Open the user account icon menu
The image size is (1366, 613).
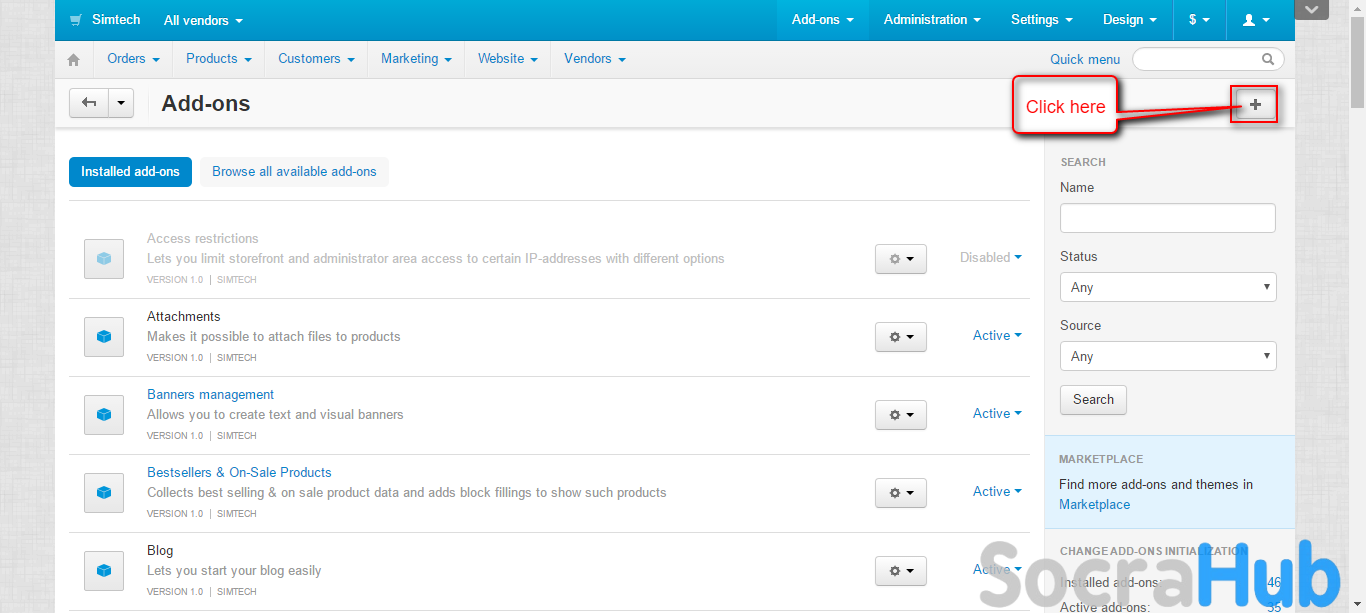[x=1255, y=20]
